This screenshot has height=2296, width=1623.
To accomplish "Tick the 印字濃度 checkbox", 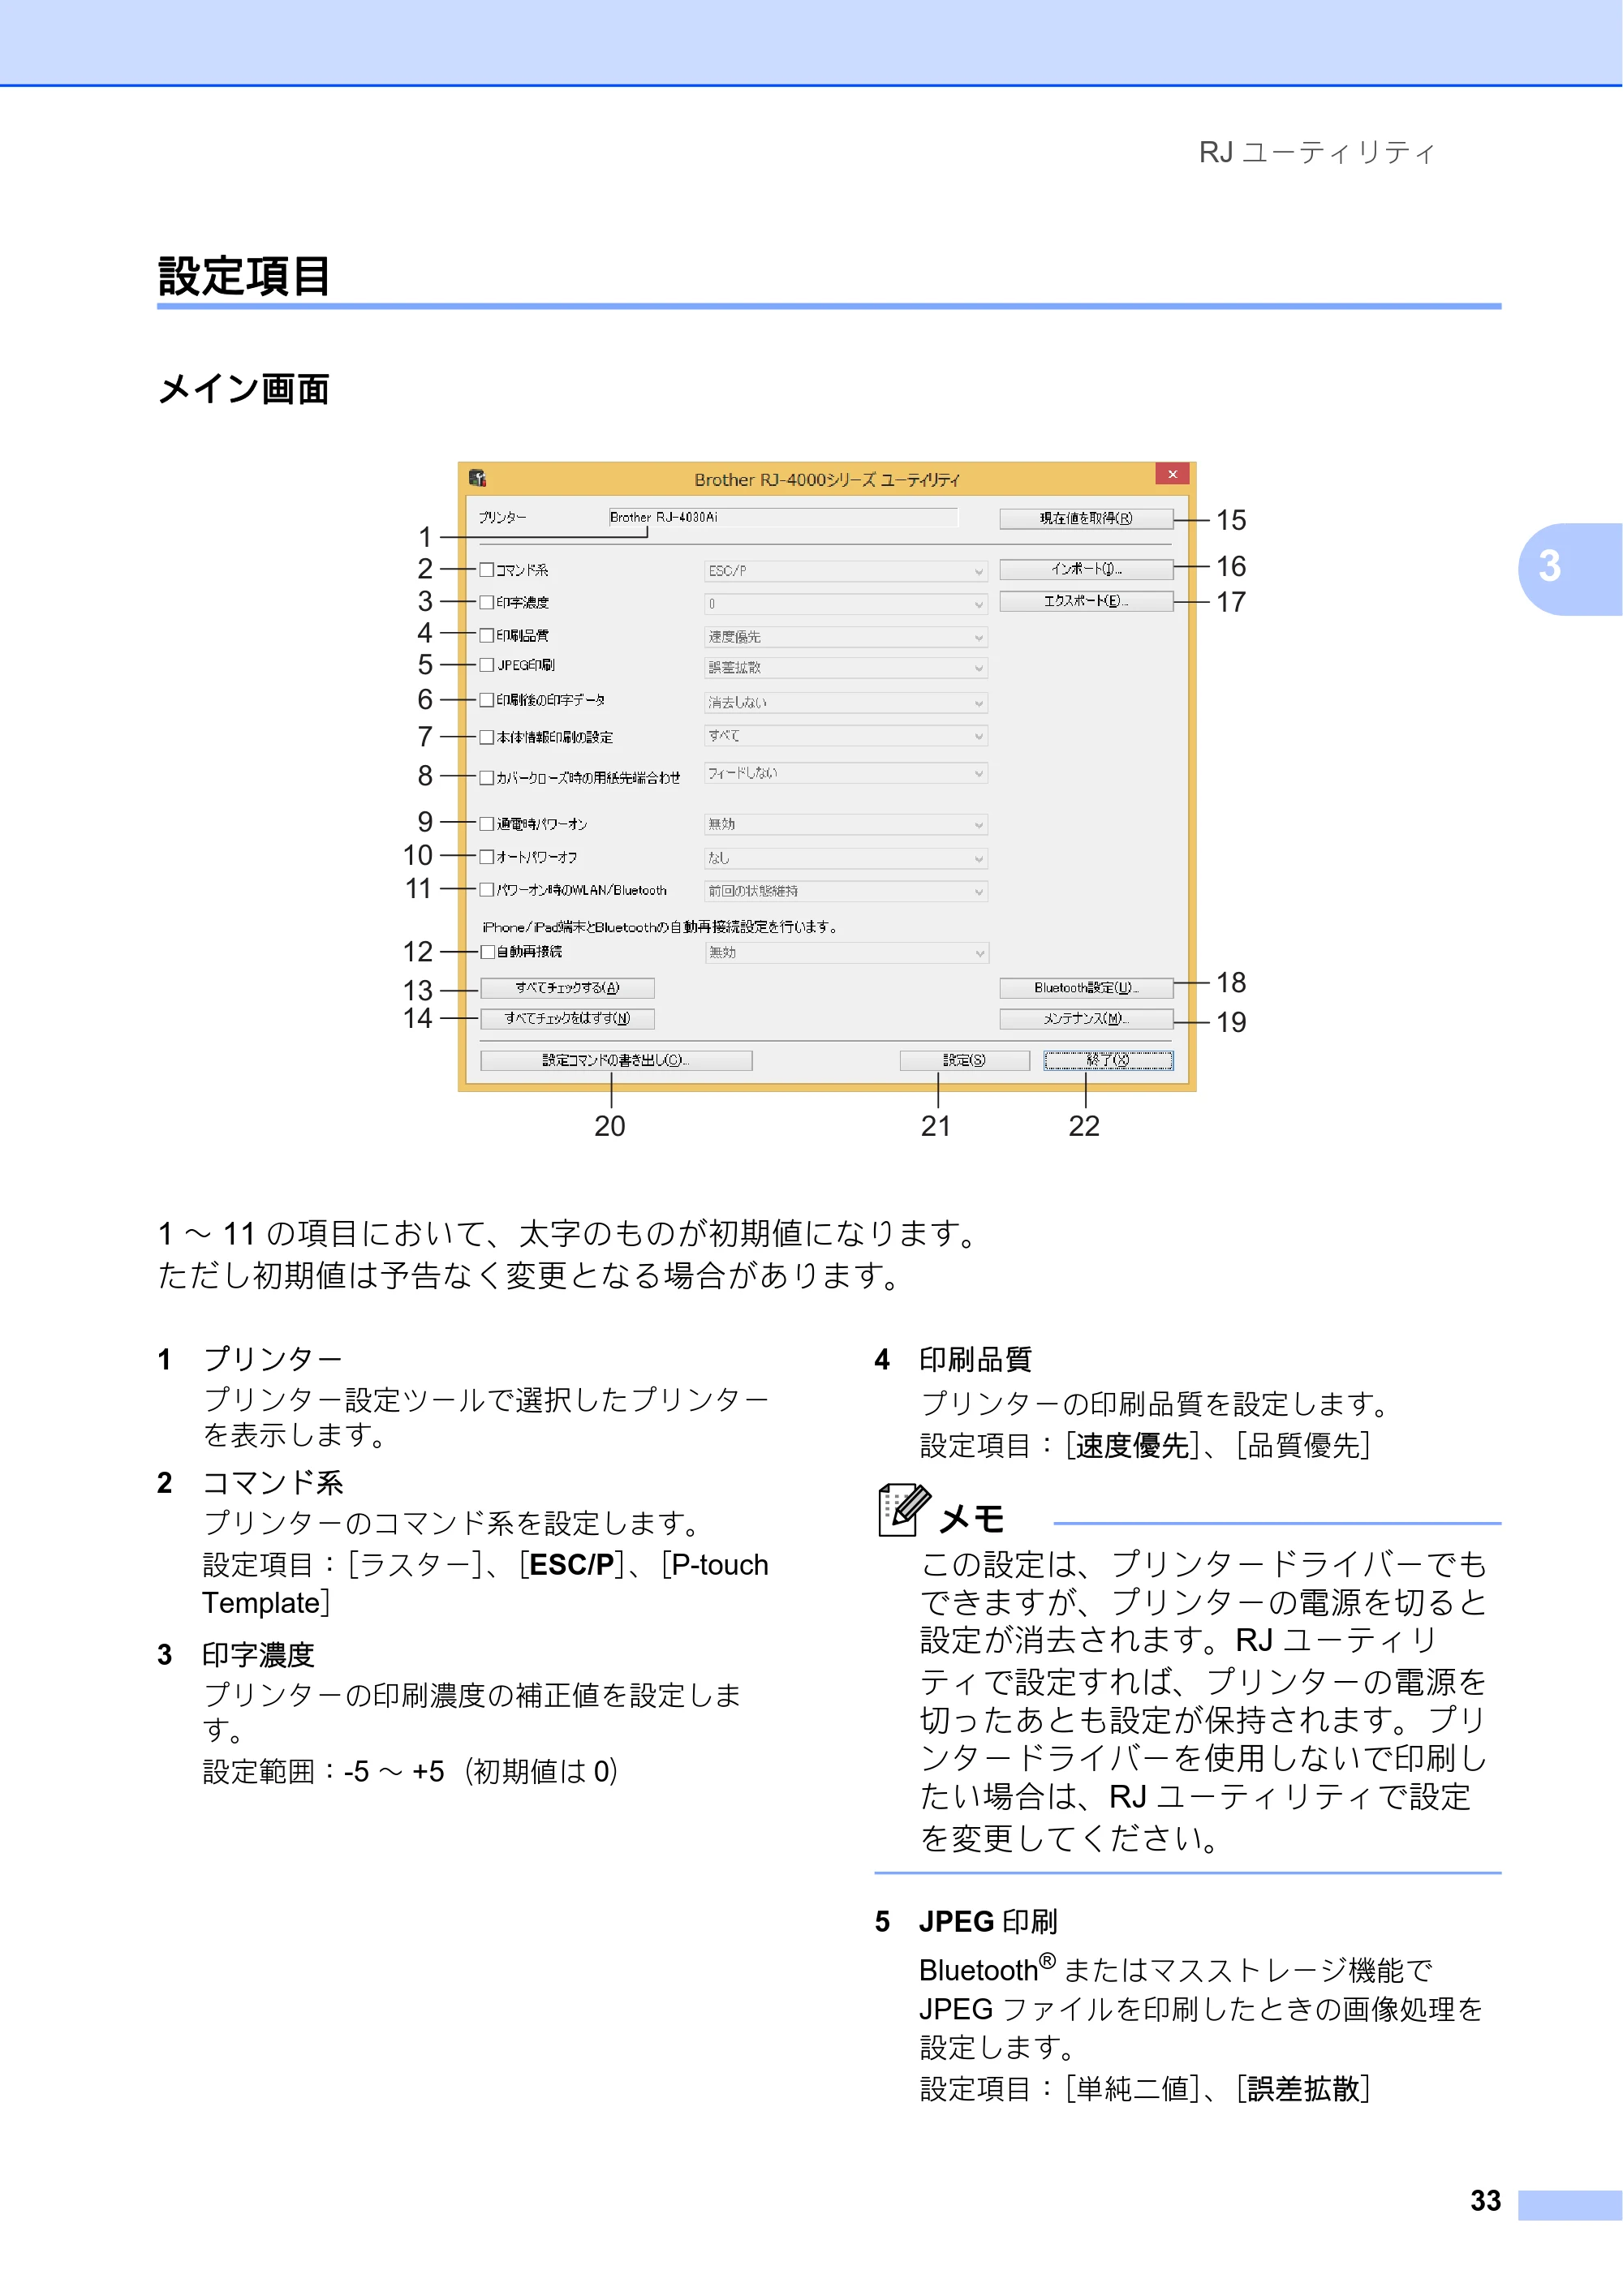I will pos(487,602).
